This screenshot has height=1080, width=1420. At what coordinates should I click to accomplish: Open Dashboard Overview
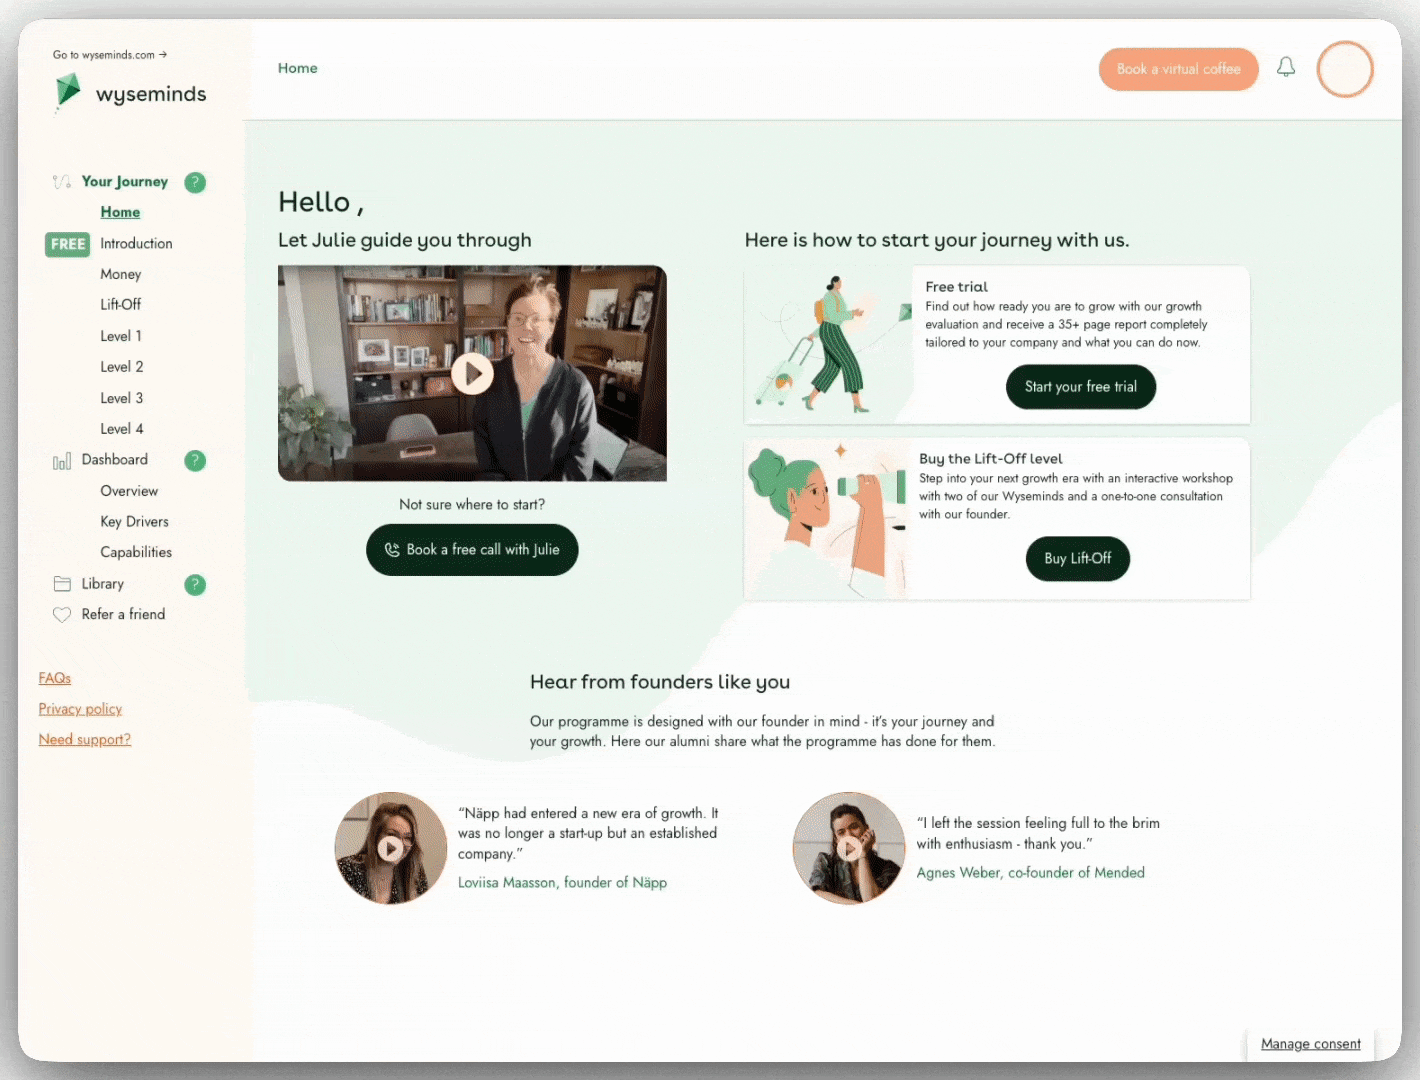129,491
